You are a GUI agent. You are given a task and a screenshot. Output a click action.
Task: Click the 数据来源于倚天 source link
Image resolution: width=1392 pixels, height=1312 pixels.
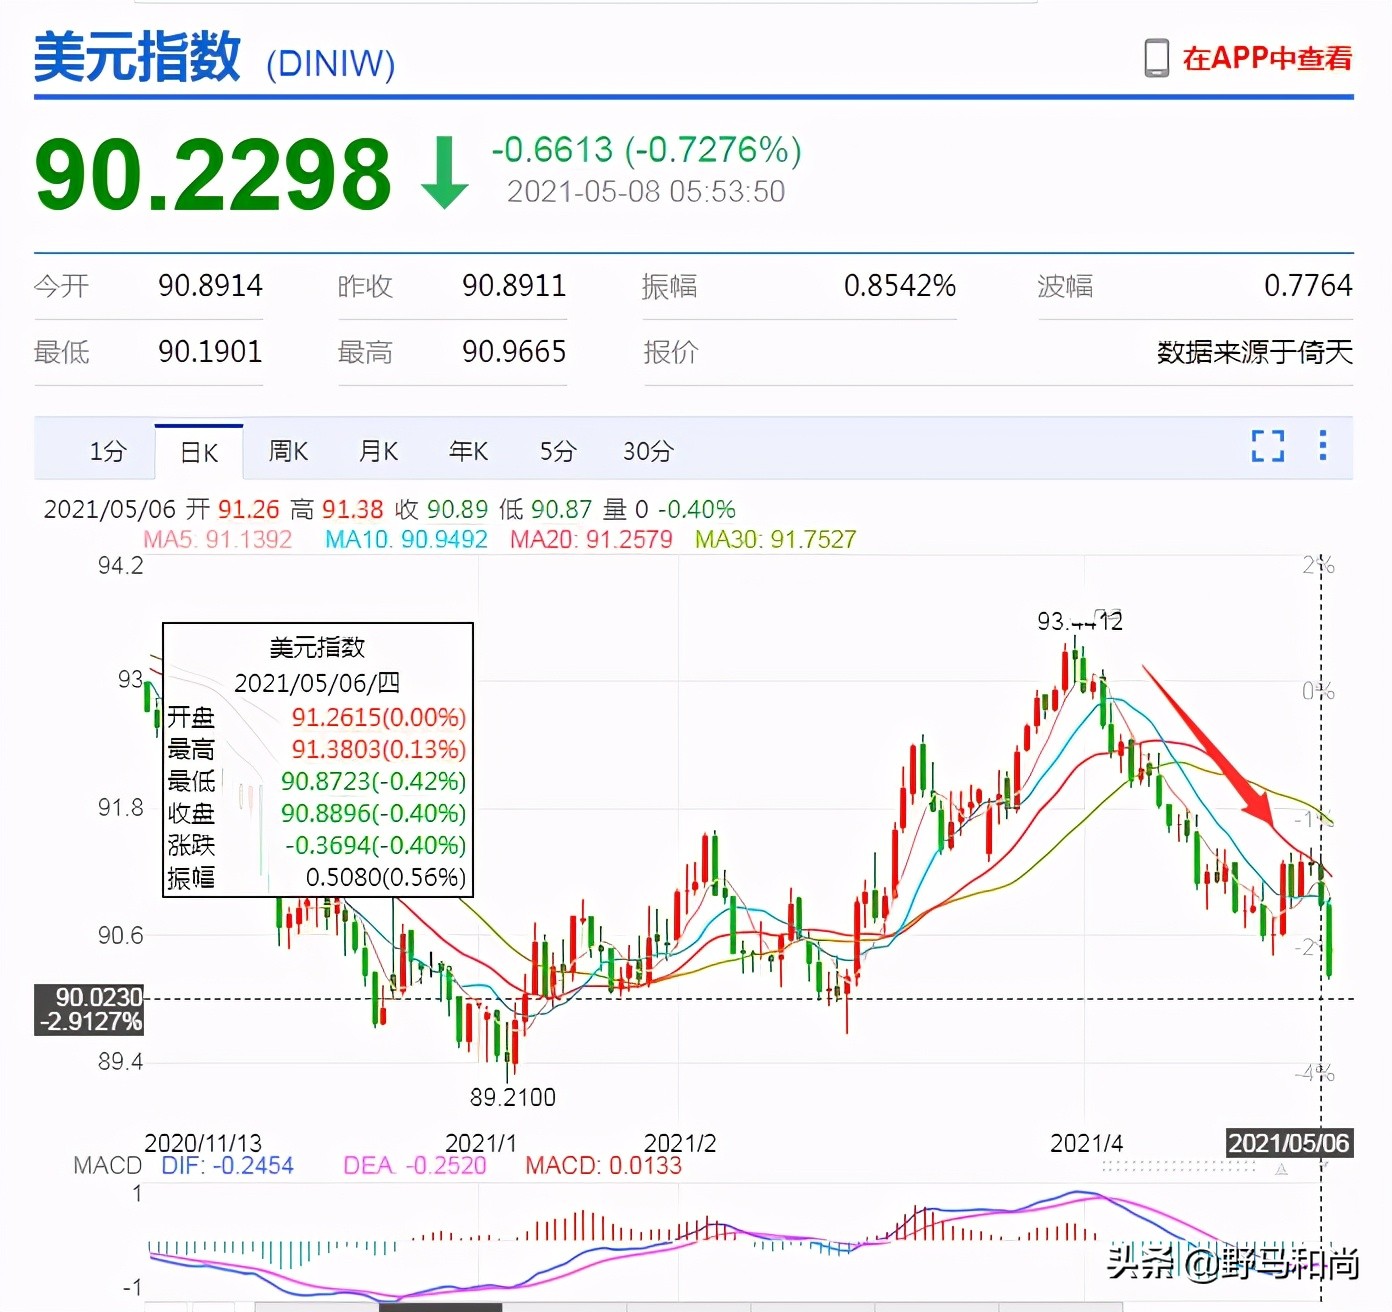[x=1253, y=352]
